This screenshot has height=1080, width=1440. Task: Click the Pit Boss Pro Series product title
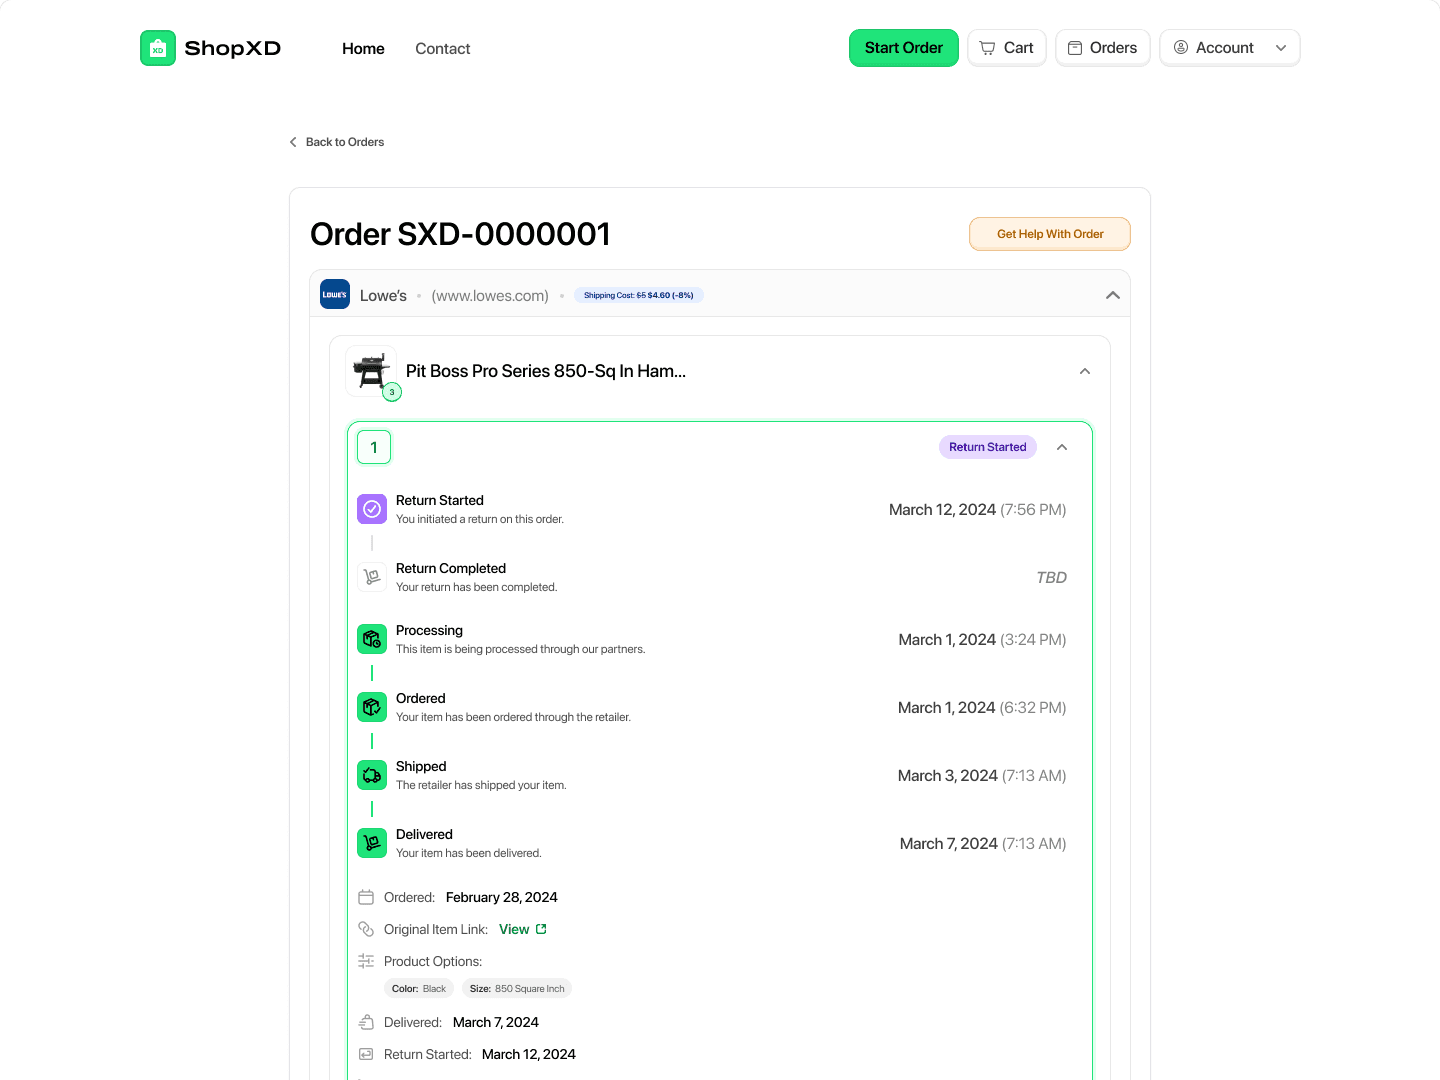click(546, 371)
